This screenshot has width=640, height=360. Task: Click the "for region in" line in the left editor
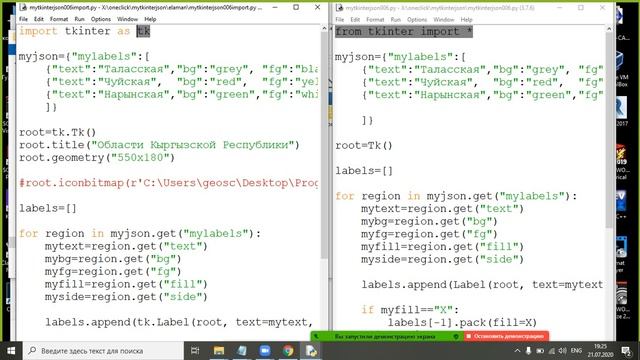click(x=140, y=234)
